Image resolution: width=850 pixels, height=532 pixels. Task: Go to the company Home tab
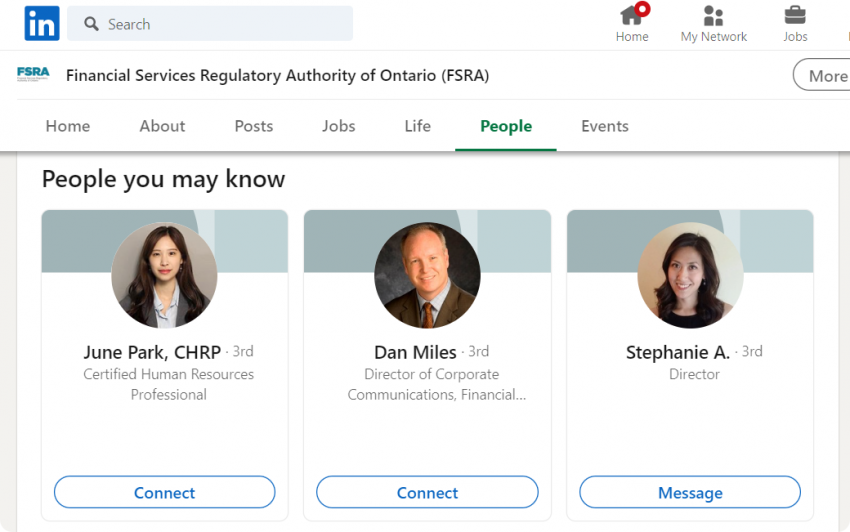(68, 126)
